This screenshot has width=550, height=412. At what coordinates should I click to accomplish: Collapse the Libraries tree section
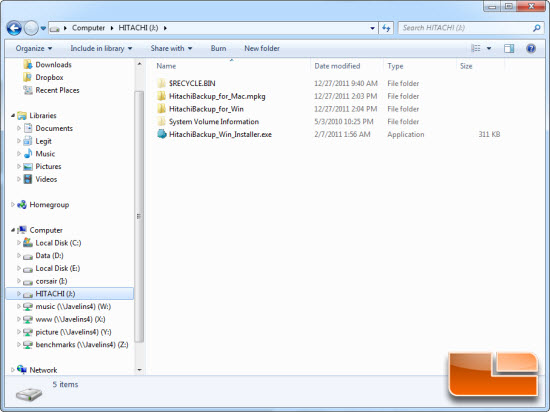pos(13,115)
